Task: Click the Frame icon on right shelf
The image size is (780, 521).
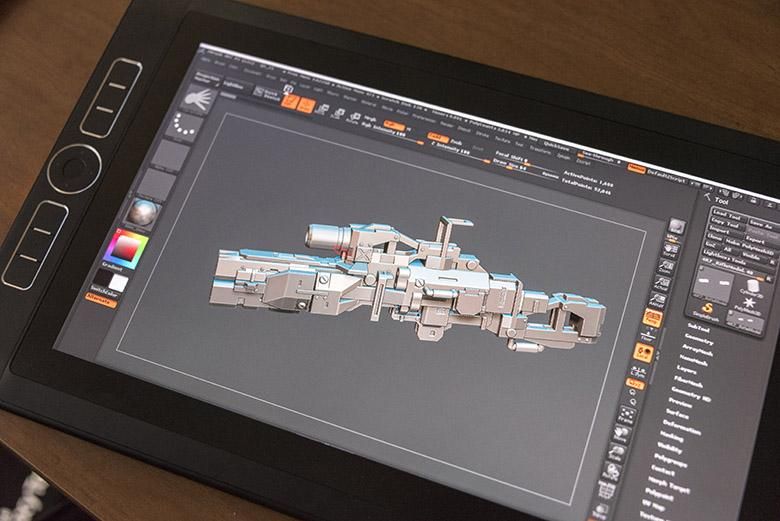Action: tap(626, 414)
